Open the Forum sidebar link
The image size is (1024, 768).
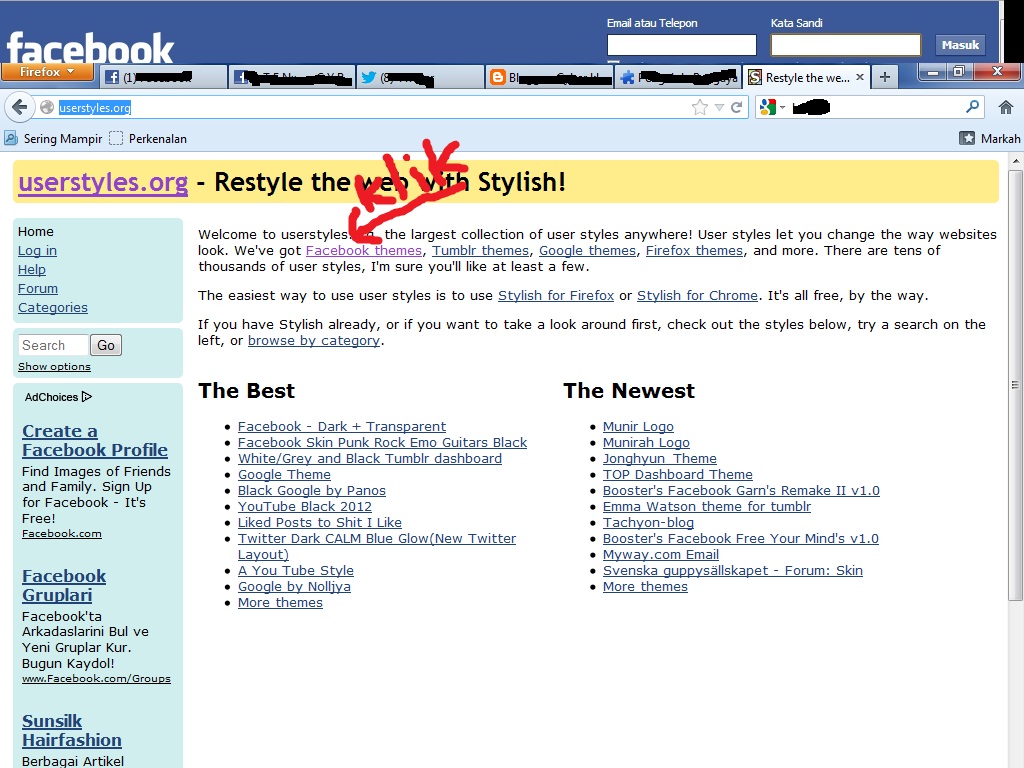pyautogui.click(x=38, y=288)
